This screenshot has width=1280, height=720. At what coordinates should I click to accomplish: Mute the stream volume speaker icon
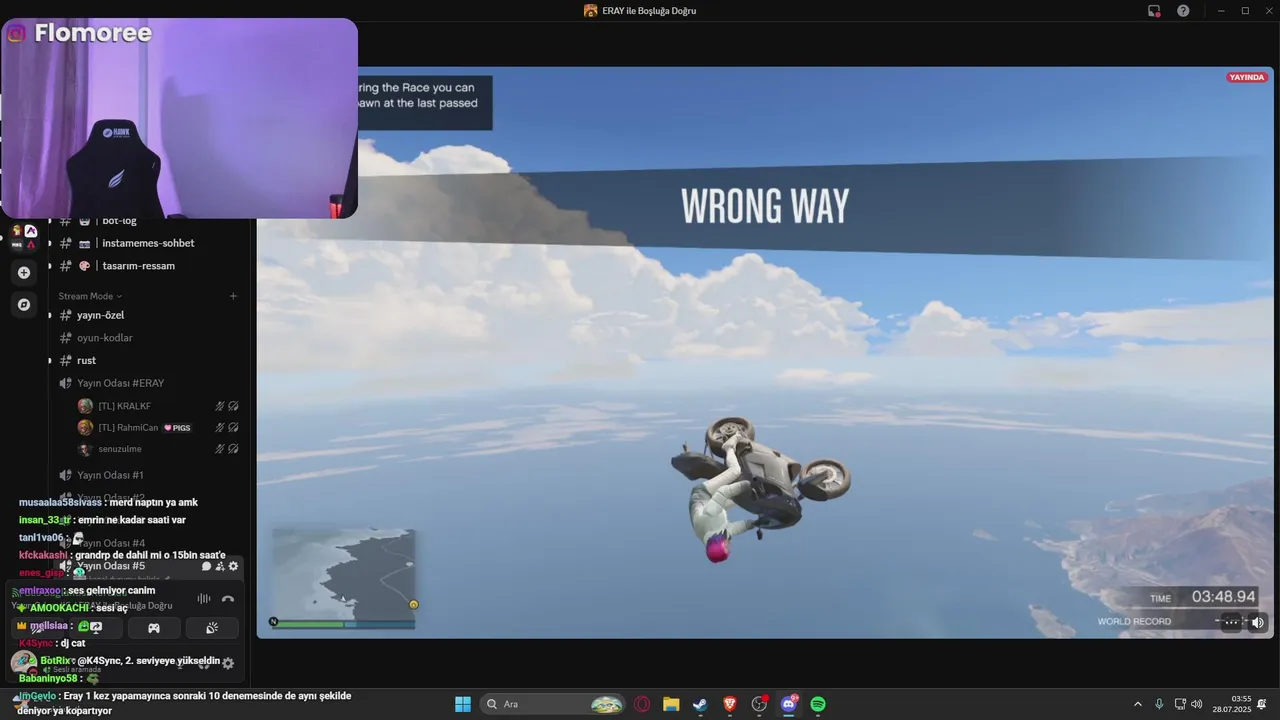pyautogui.click(x=1258, y=622)
